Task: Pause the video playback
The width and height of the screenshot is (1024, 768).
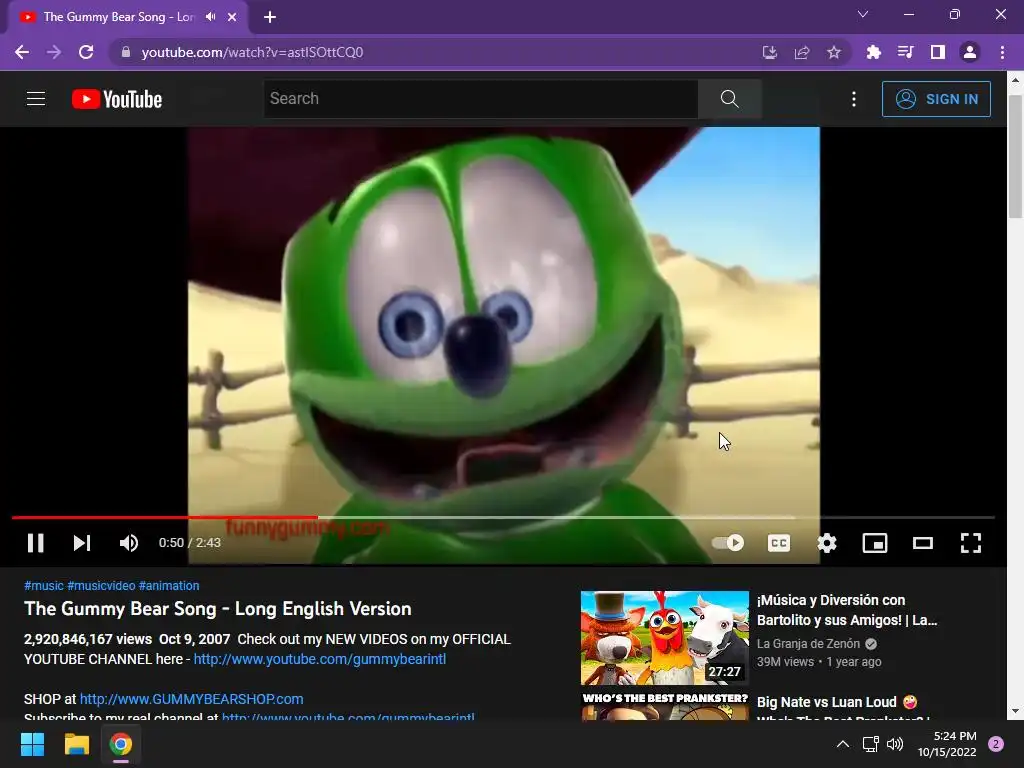Action: 35,543
